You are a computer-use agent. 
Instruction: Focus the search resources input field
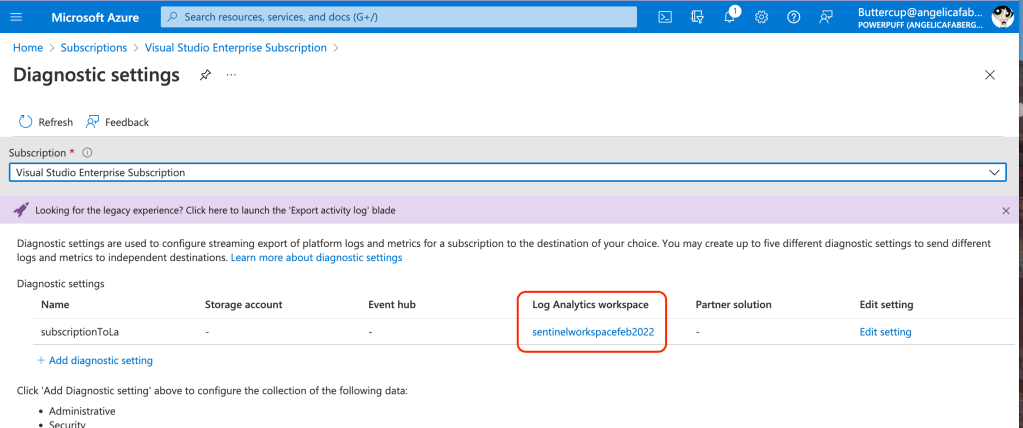400,17
